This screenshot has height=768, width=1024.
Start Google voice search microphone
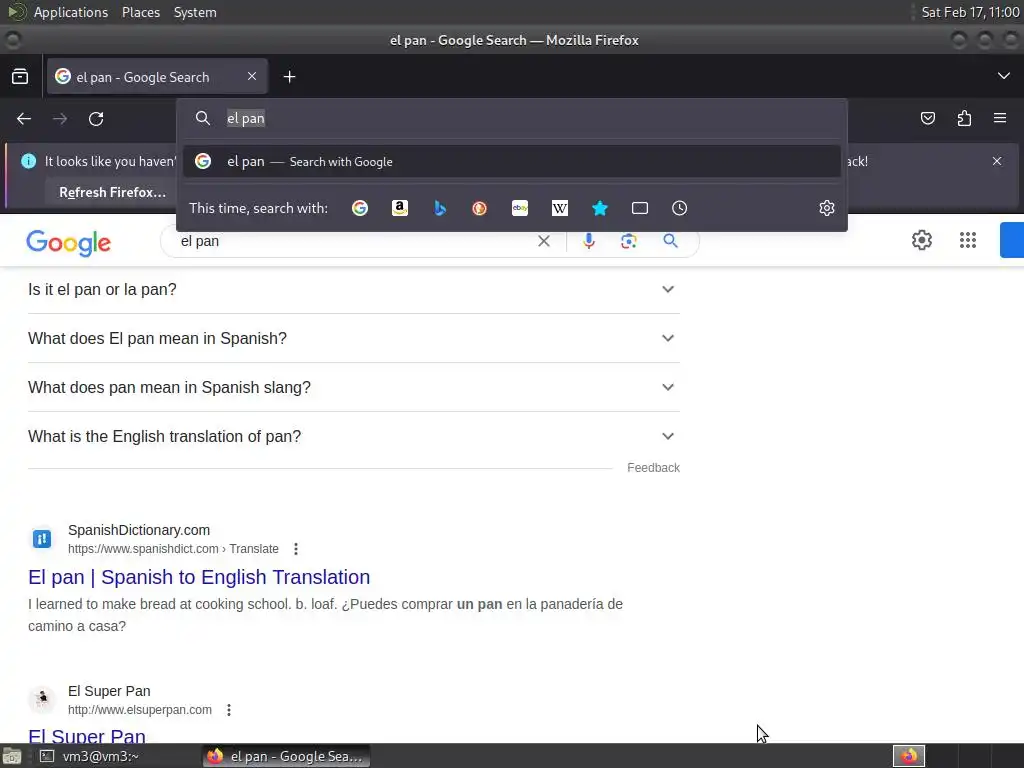tap(588, 241)
